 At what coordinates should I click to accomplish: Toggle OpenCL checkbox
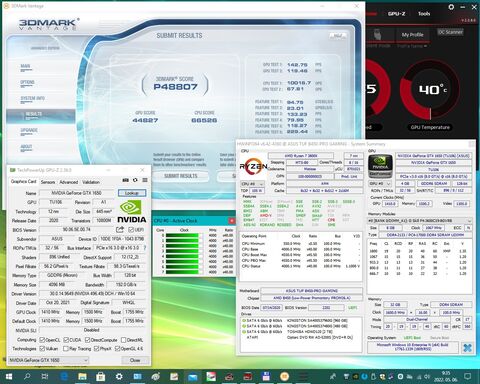pyautogui.click(x=42, y=340)
